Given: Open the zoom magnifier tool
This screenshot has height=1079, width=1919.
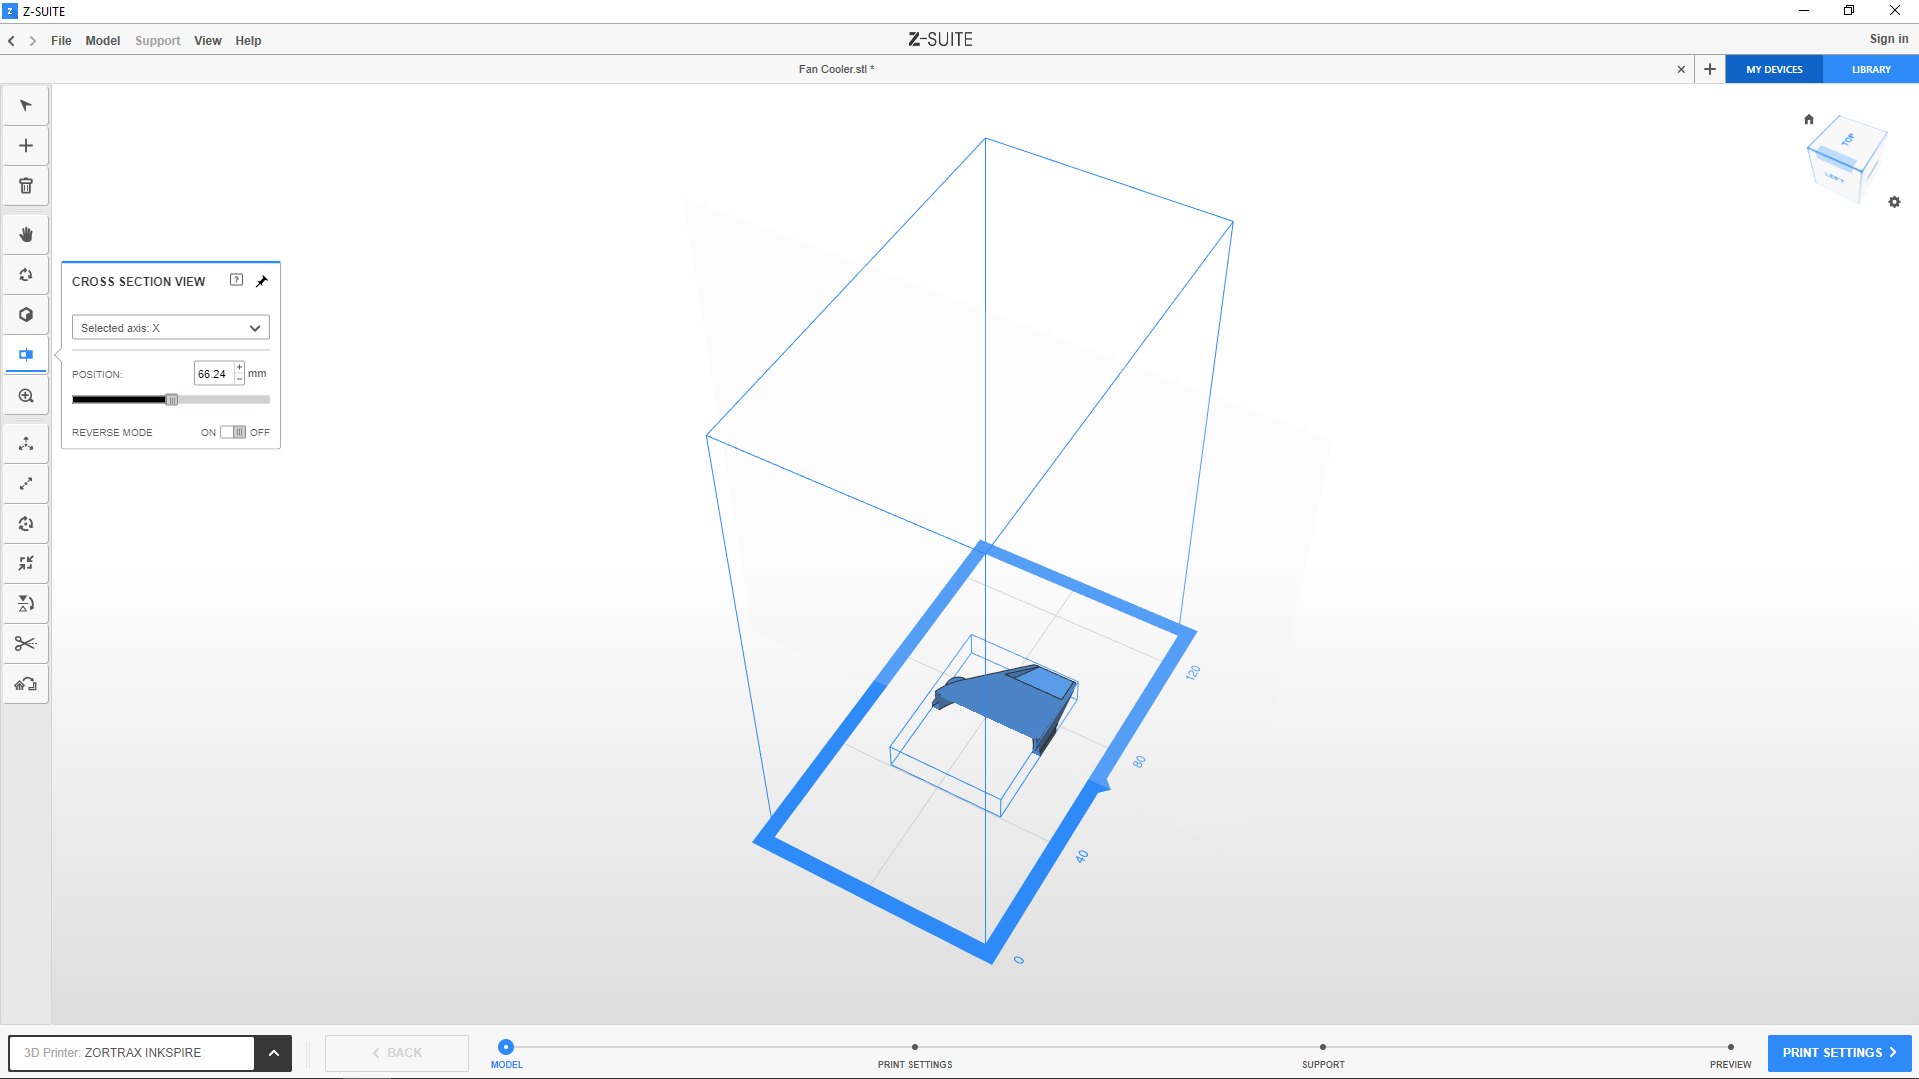Looking at the screenshot, I should tap(26, 396).
